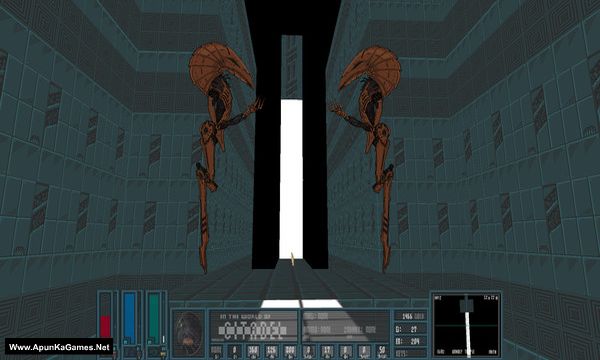This screenshot has width=600, height=360.
Task: Target the alien creature on the left
Action: click(x=214, y=153)
